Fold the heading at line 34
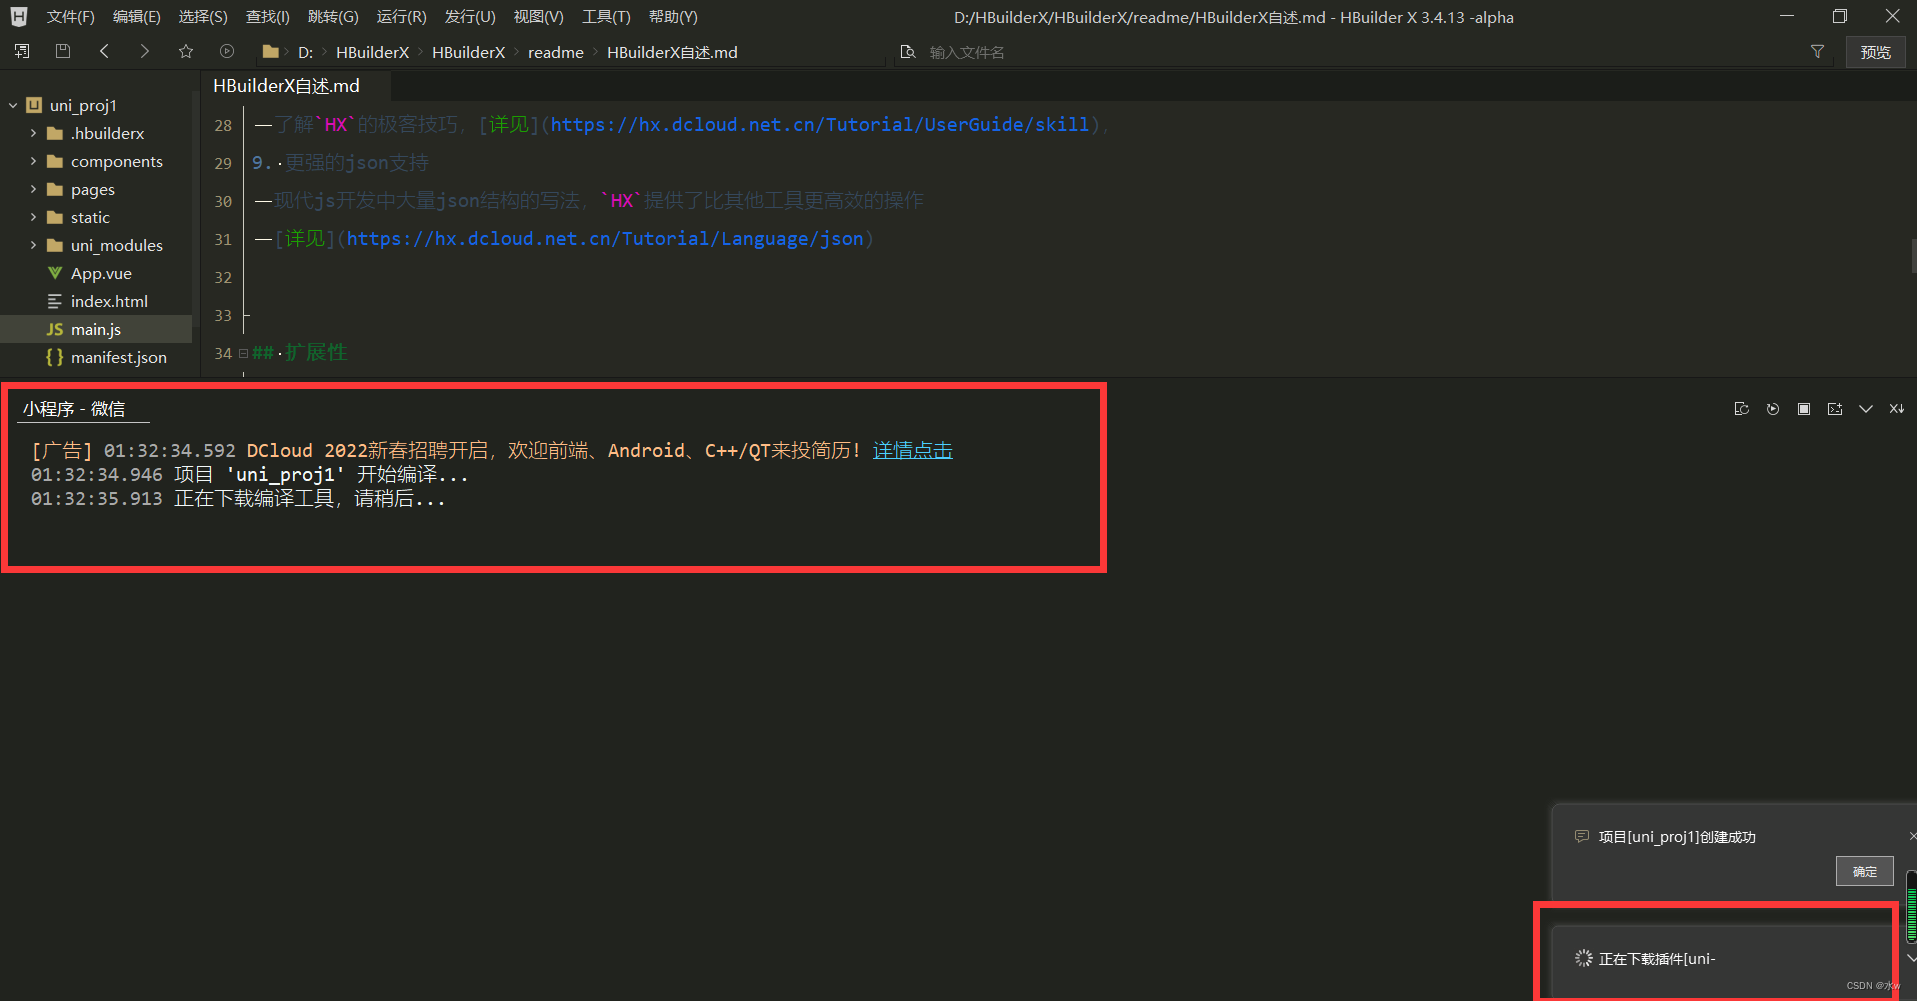Image resolution: width=1917 pixels, height=1001 pixels. [x=243, y=353]
